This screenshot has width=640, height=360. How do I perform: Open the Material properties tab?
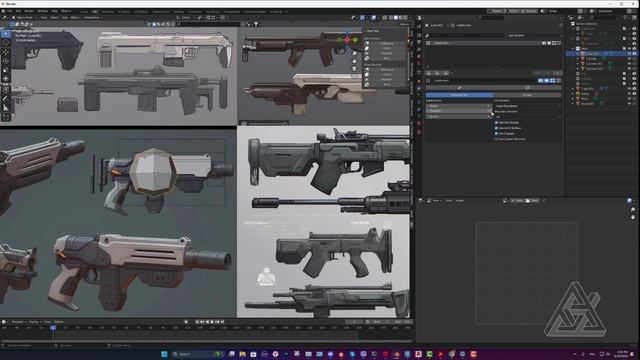click(419, 124)
